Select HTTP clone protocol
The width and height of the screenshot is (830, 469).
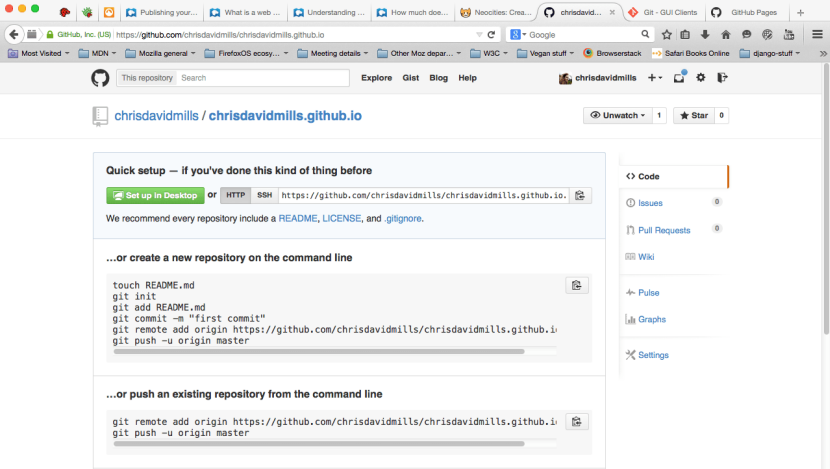[235, 195]
